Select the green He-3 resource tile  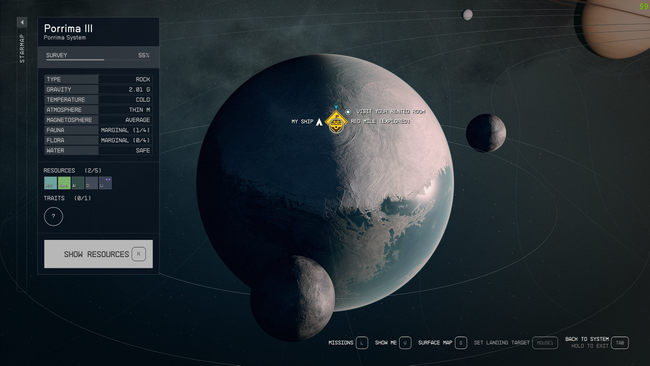coord(64,183)
